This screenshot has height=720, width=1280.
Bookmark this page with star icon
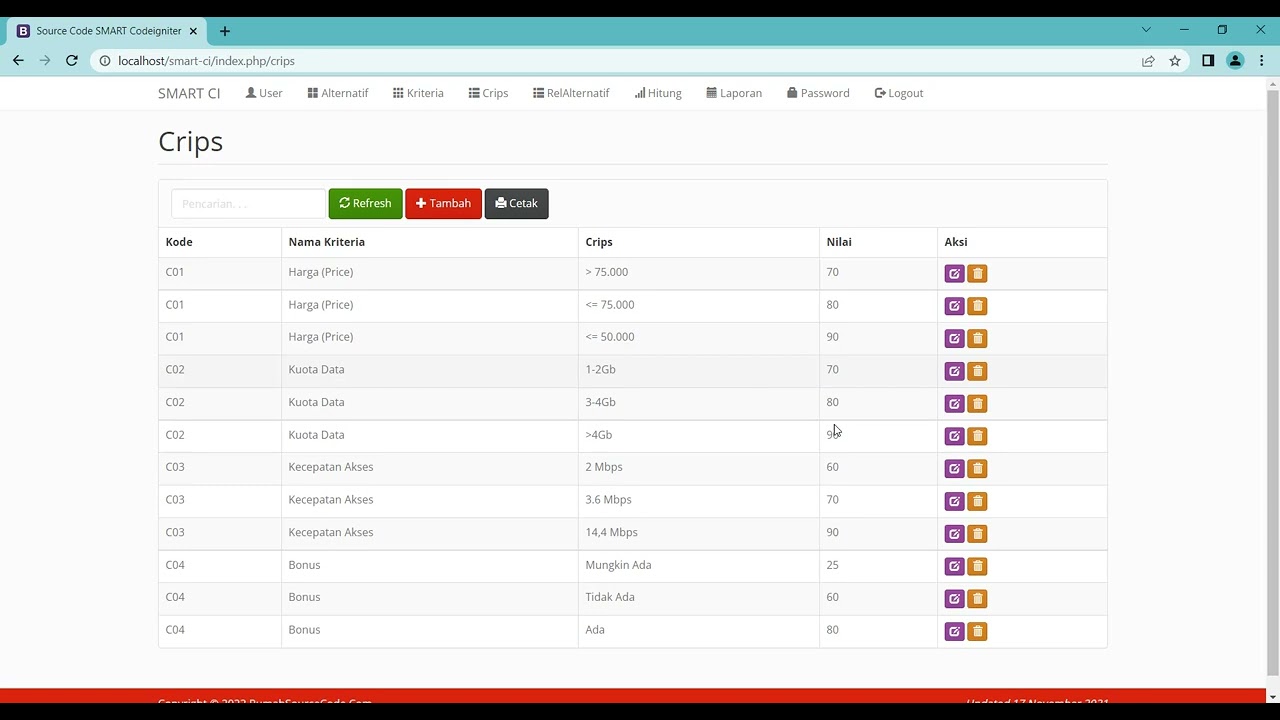[x=1175, y=61]
